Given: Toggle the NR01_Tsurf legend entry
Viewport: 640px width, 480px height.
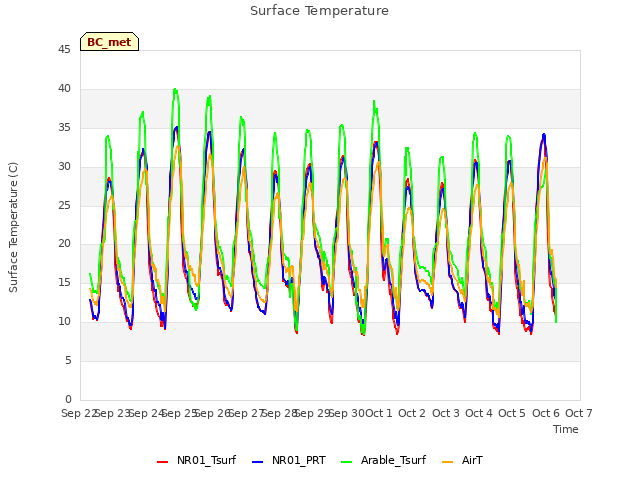Looking at the screenshot, I should 196,460.
